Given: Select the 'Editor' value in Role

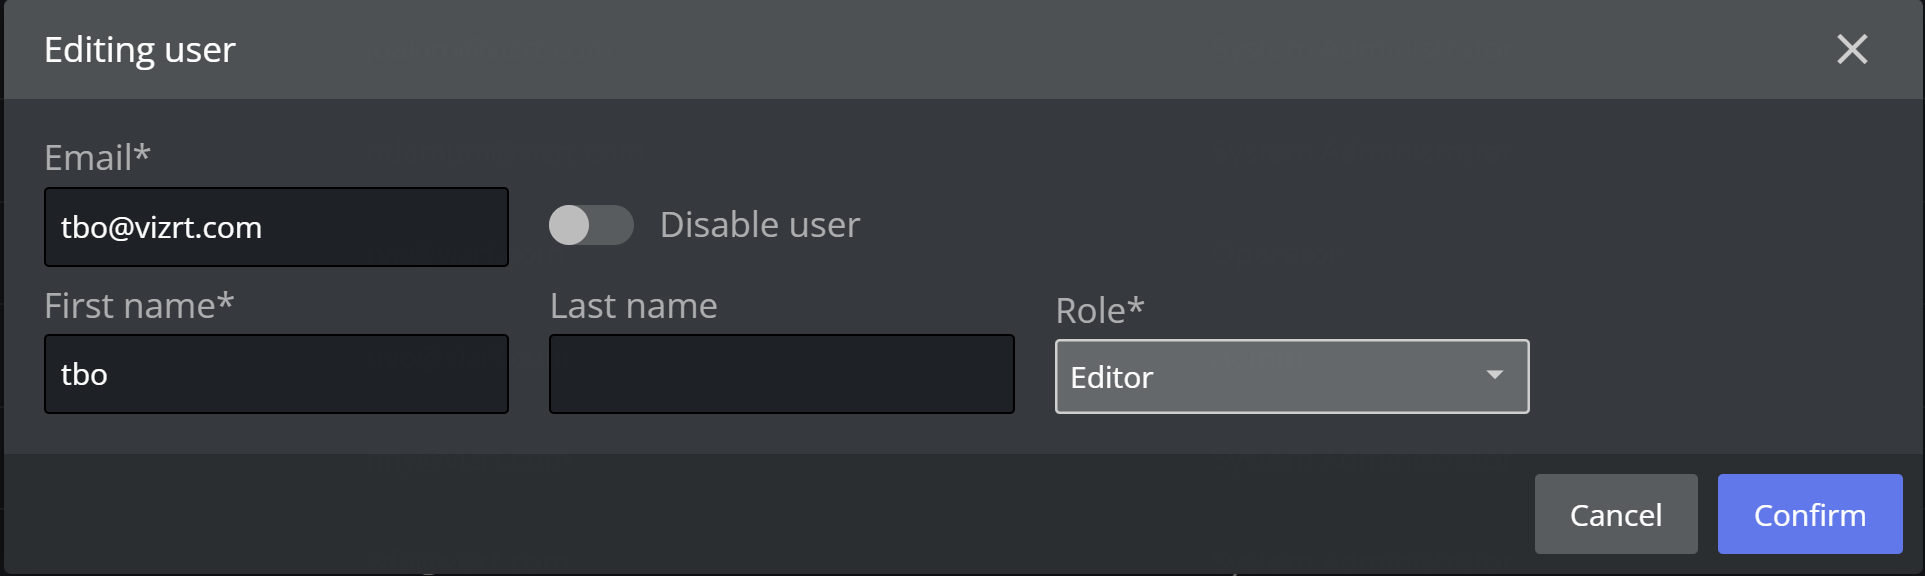Looking at the screenshot, I should [1111, 377].
